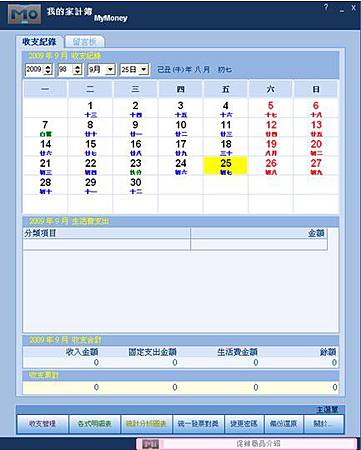This screenshot has height=450, width=361.
Task: Select September 22 in calendar
Action: coord(90,166)
